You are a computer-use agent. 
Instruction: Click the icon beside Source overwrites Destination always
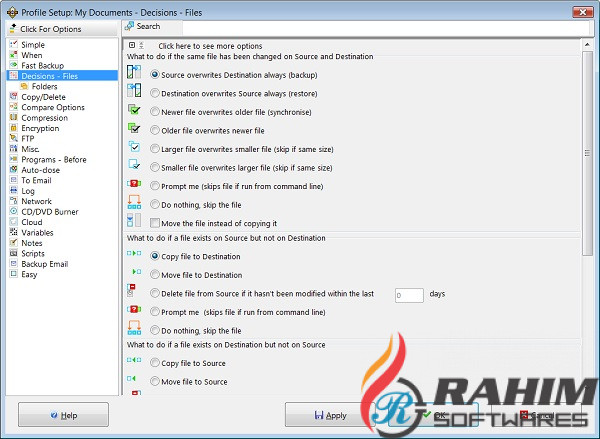(x=134, y=72)
